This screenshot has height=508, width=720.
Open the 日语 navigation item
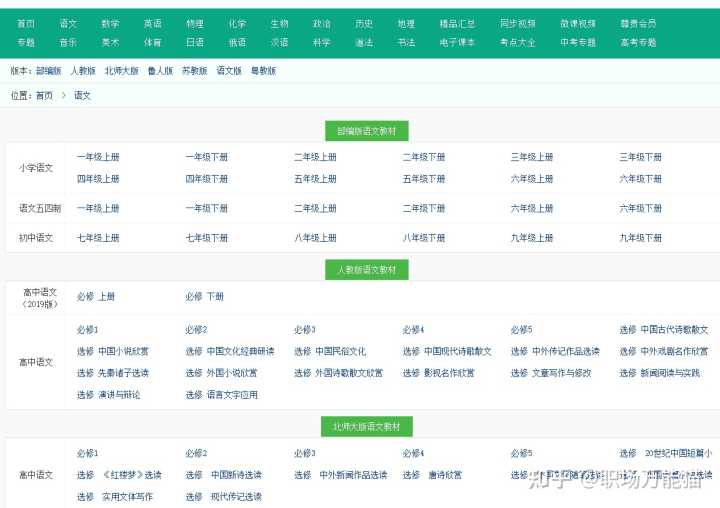coord(195,42)
